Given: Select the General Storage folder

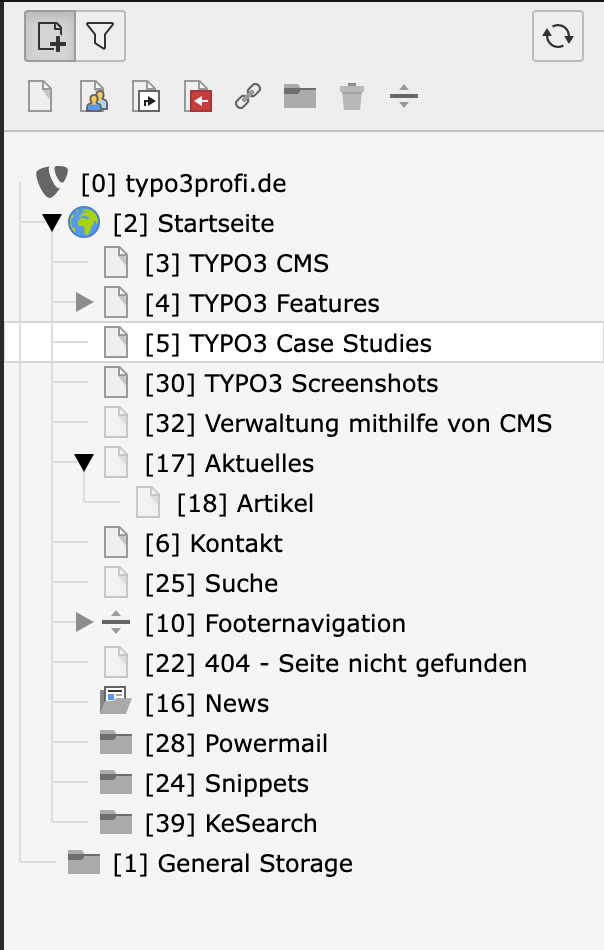Looking at the screenshot, I should click(233, 863).
